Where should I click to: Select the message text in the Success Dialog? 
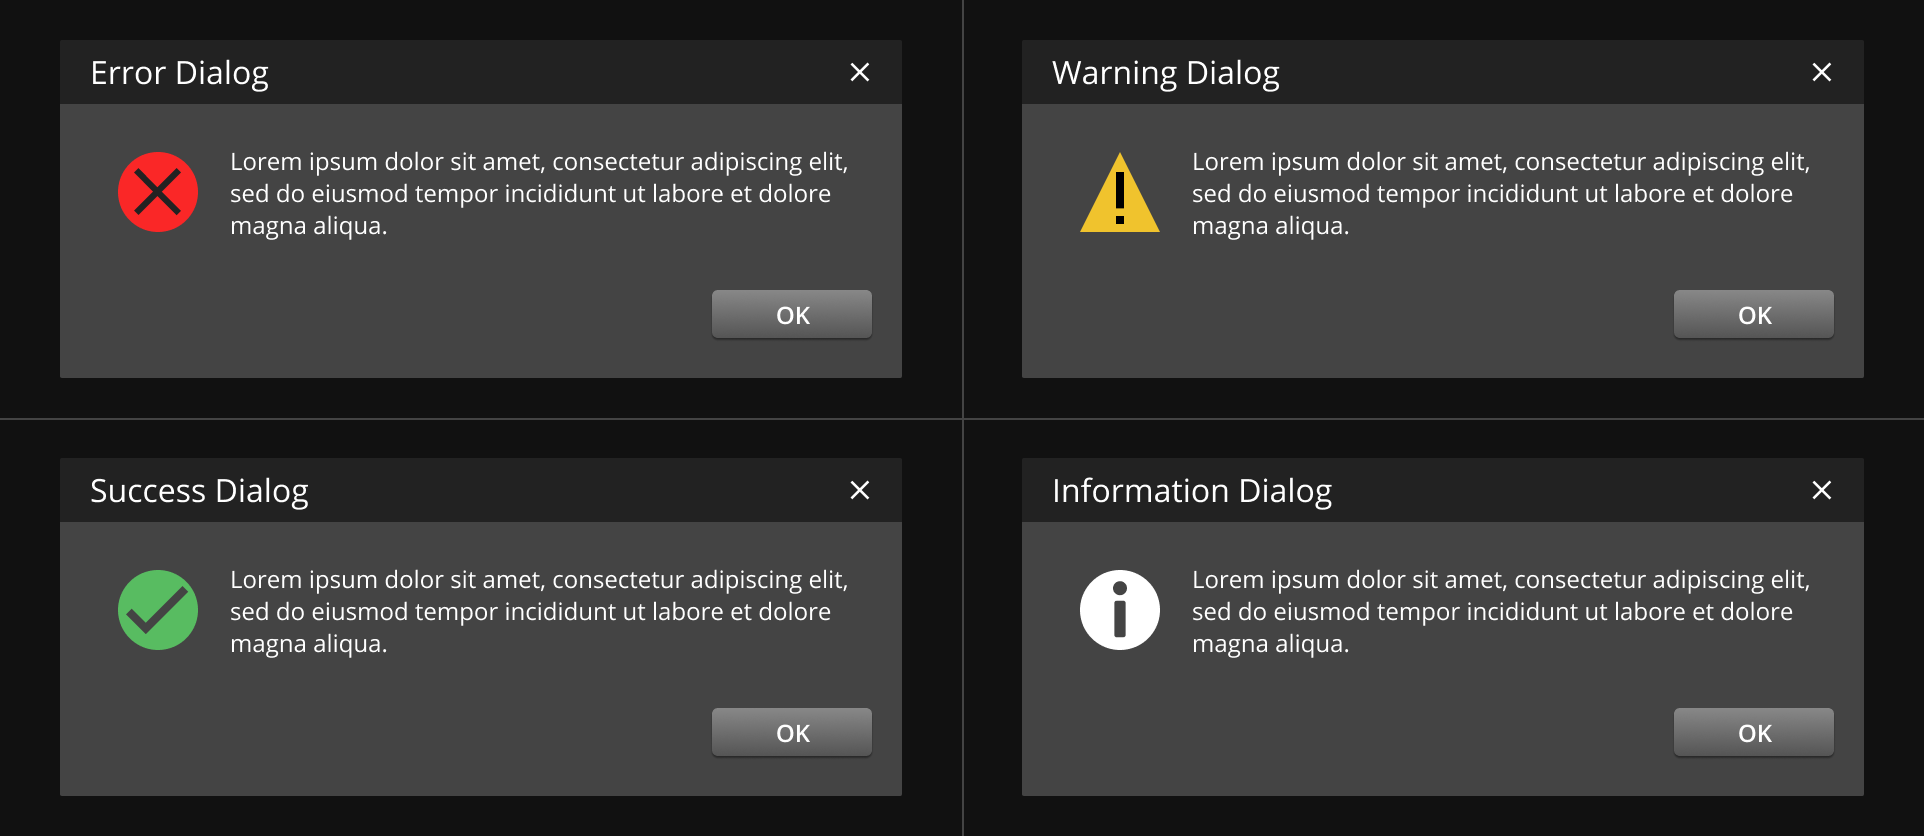tap(540, 611)
